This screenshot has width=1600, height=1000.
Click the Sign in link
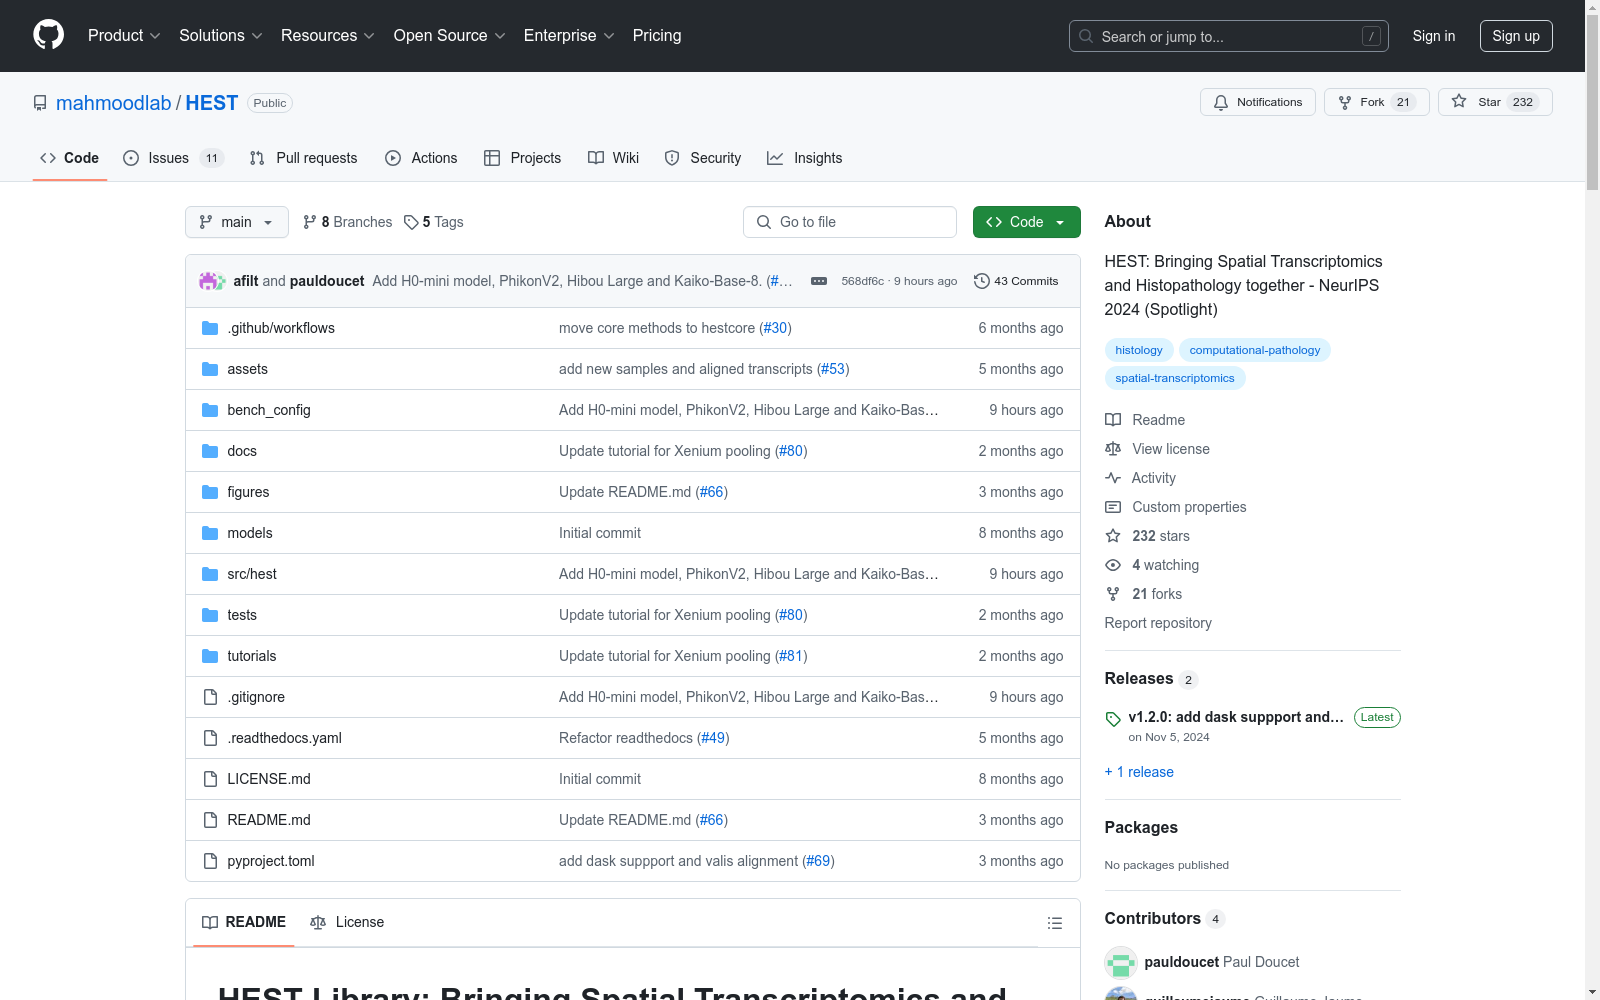1434,36
